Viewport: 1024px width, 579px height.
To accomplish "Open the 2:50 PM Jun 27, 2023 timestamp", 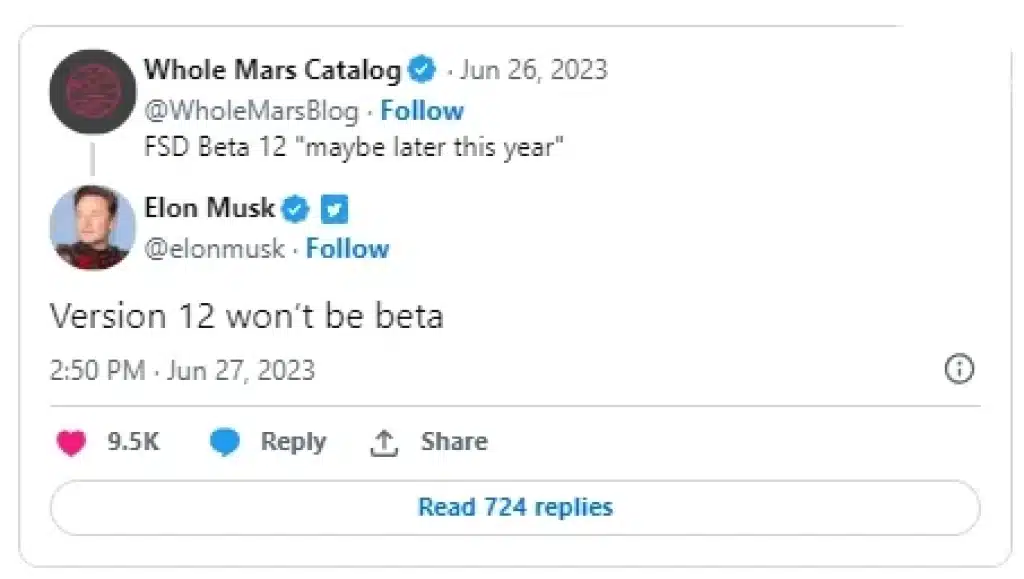I will point(182,370).
